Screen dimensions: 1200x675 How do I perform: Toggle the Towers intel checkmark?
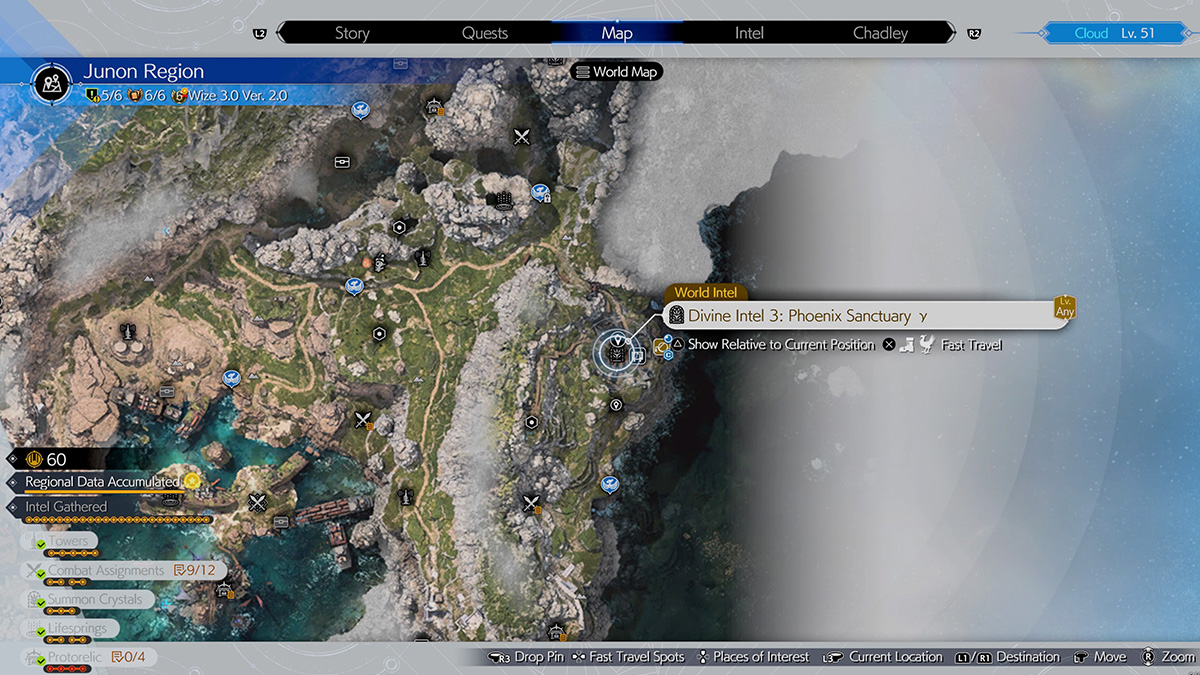(41, 544)
